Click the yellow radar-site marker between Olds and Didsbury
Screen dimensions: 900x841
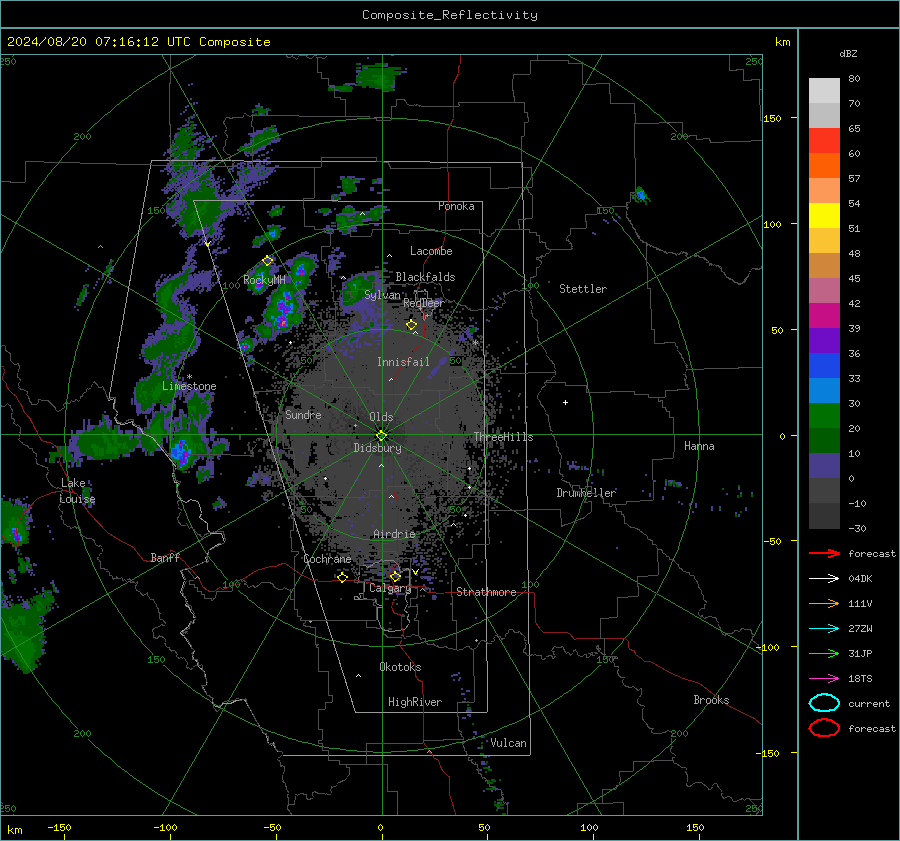[381, 436]
